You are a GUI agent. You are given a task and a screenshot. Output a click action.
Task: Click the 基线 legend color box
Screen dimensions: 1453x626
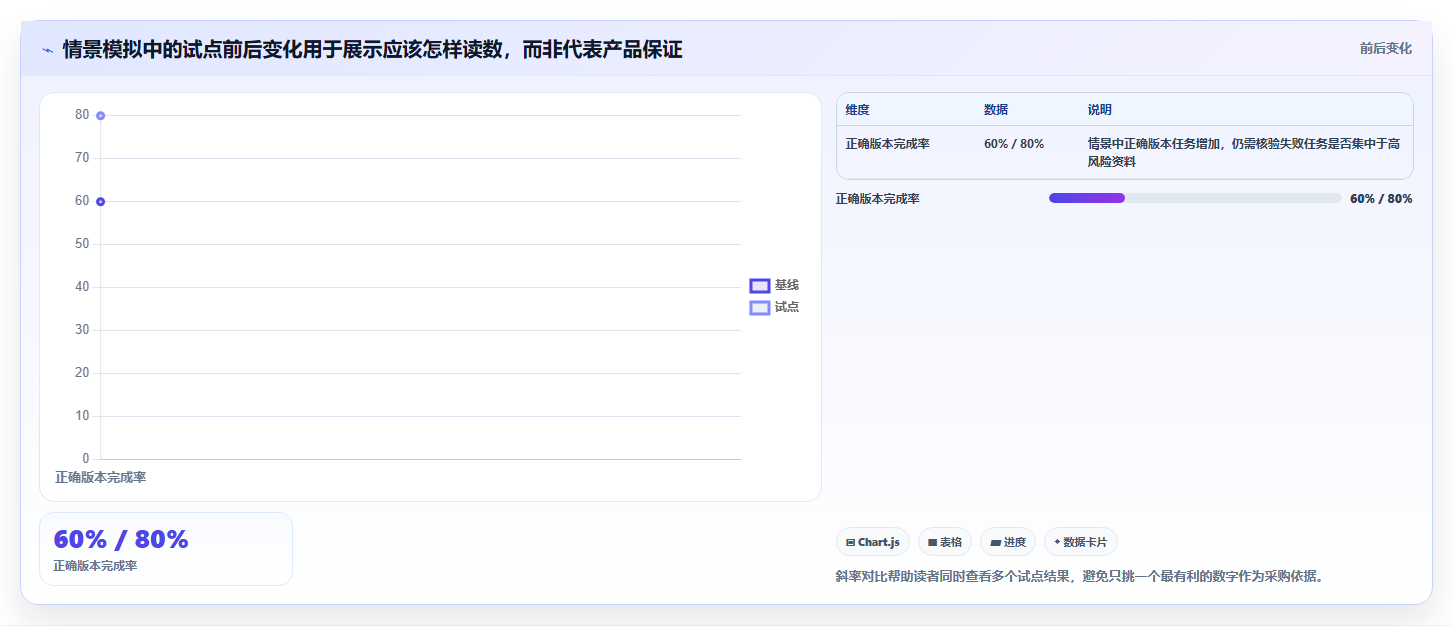coord(760,286)
